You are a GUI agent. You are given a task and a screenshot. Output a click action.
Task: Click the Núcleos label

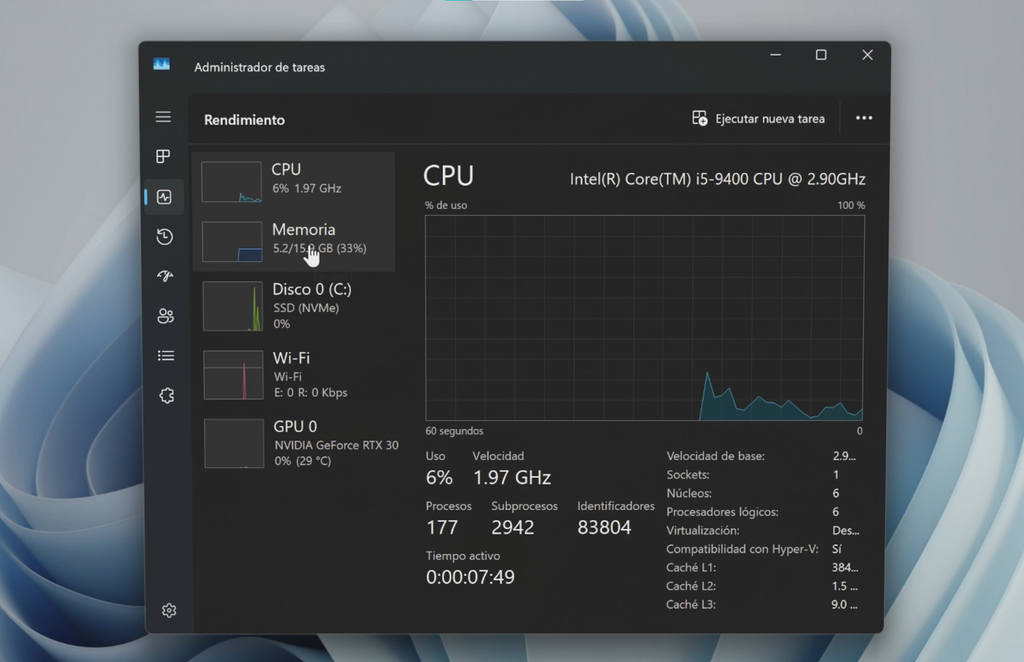[x=689, y=494]
